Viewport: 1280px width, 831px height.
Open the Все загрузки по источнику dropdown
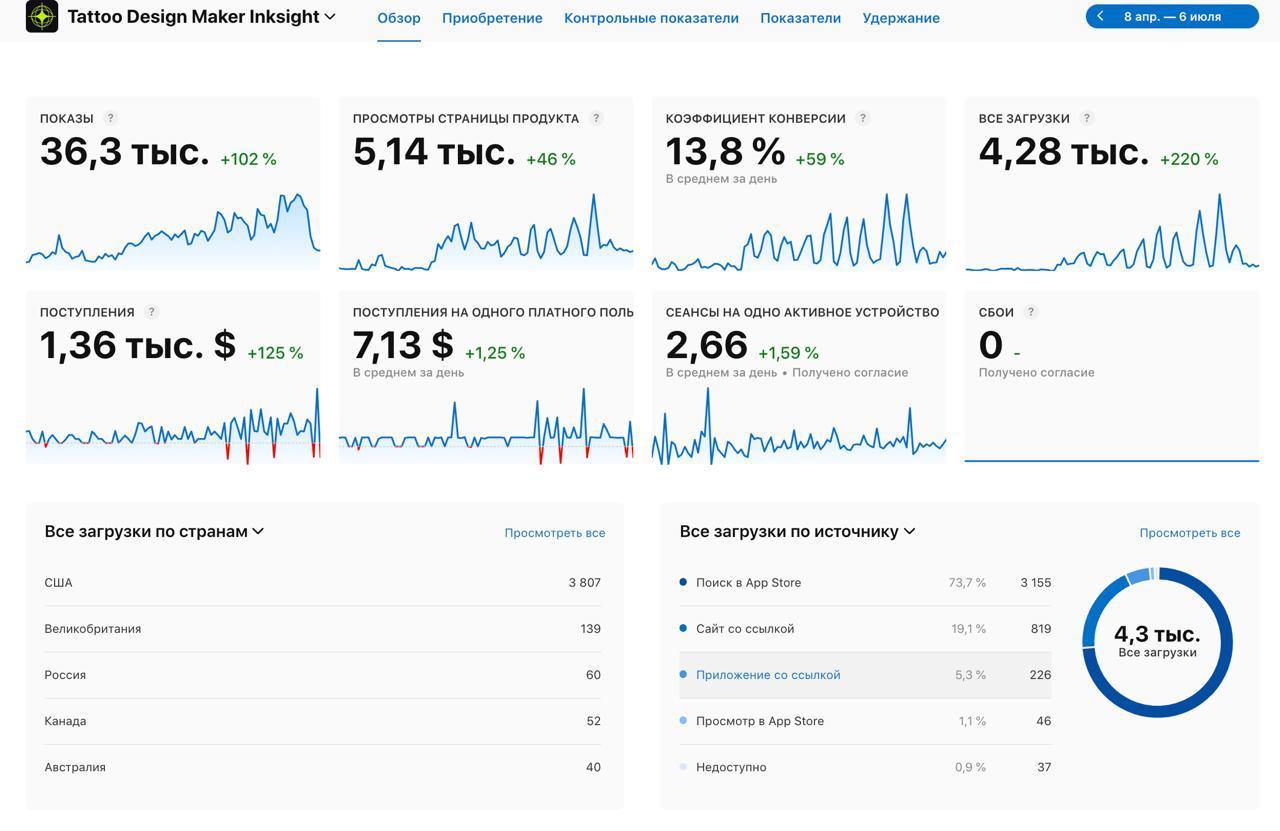coord(910,530)
